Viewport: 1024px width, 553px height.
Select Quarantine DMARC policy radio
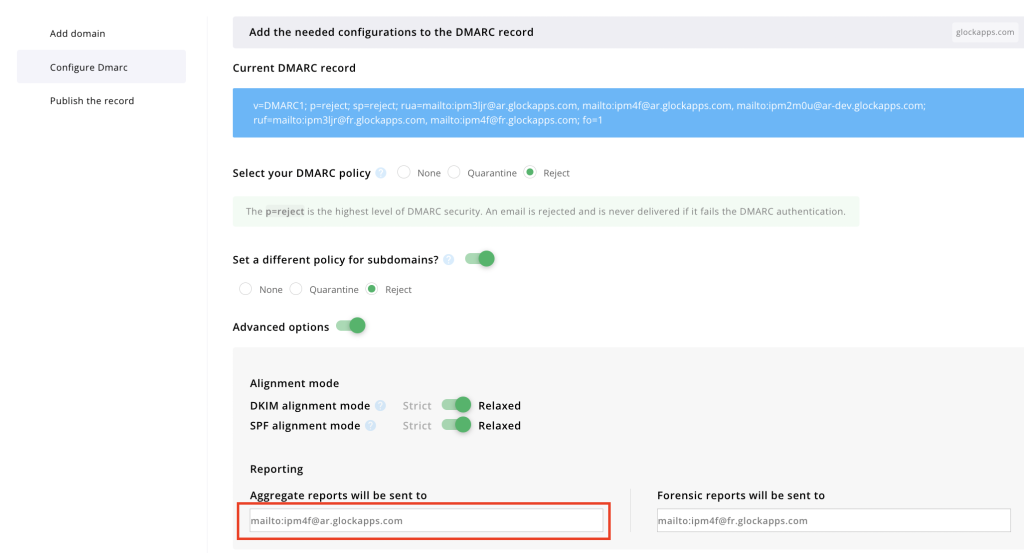(x=454, y=172)
